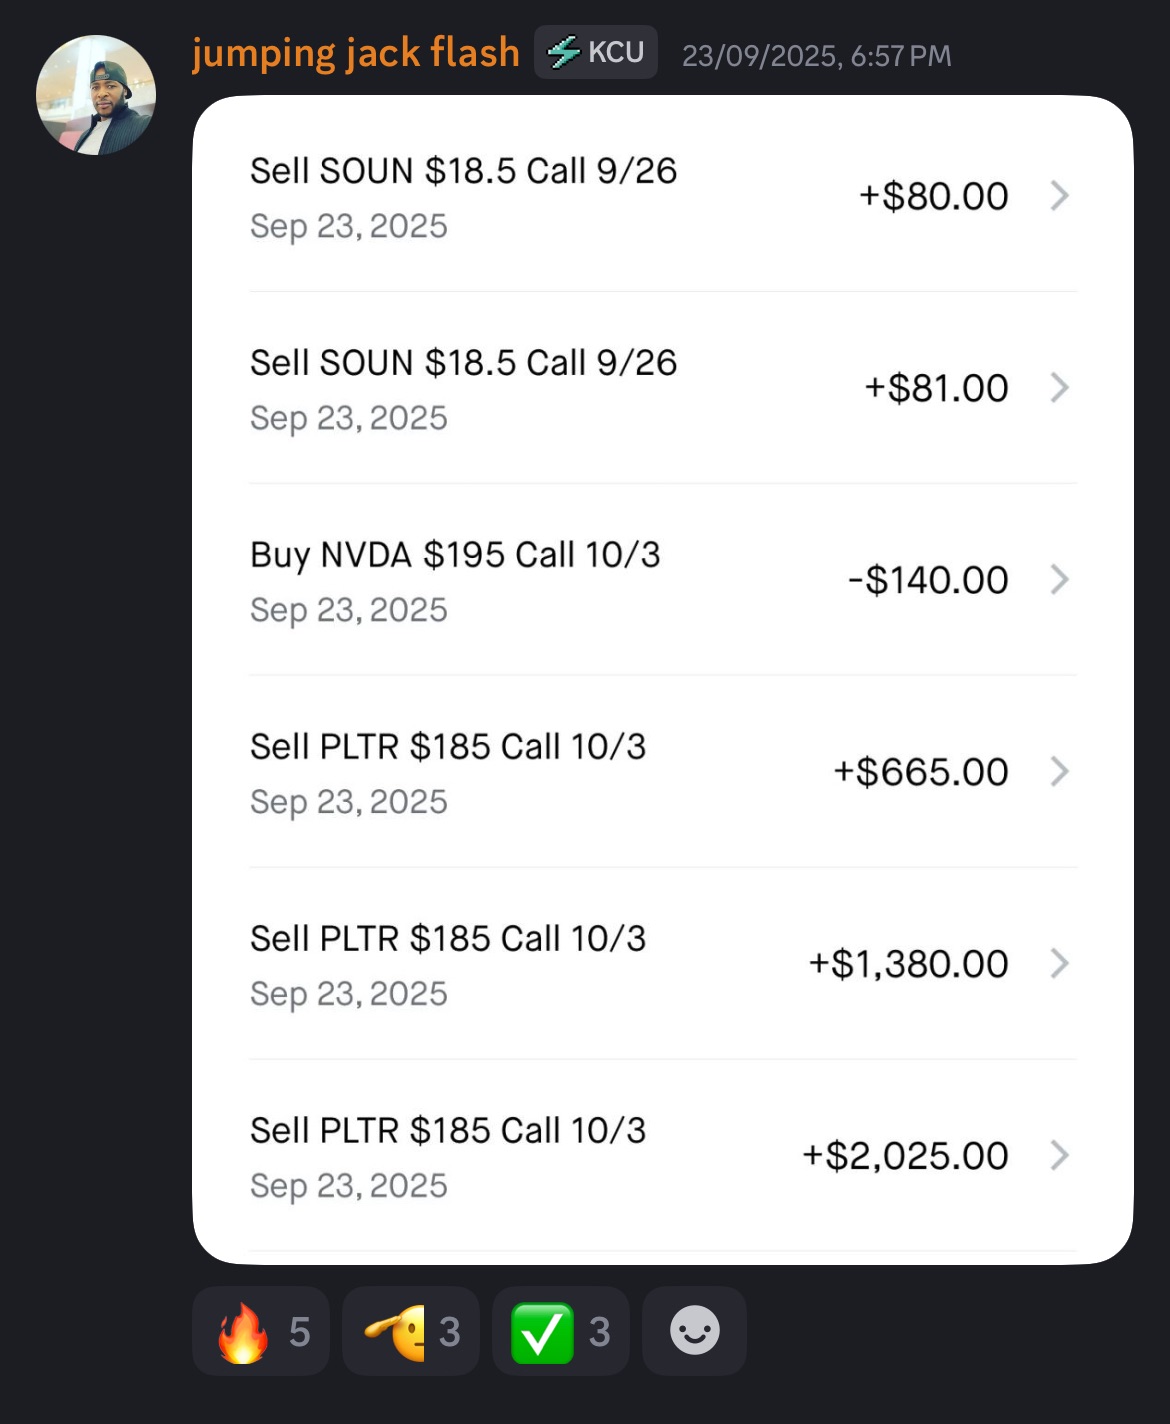Image resolution: width=1170 pixels, height=1424 pixels.
Task: Toggle the fire emoji reaction
Action: [261, 1331]
